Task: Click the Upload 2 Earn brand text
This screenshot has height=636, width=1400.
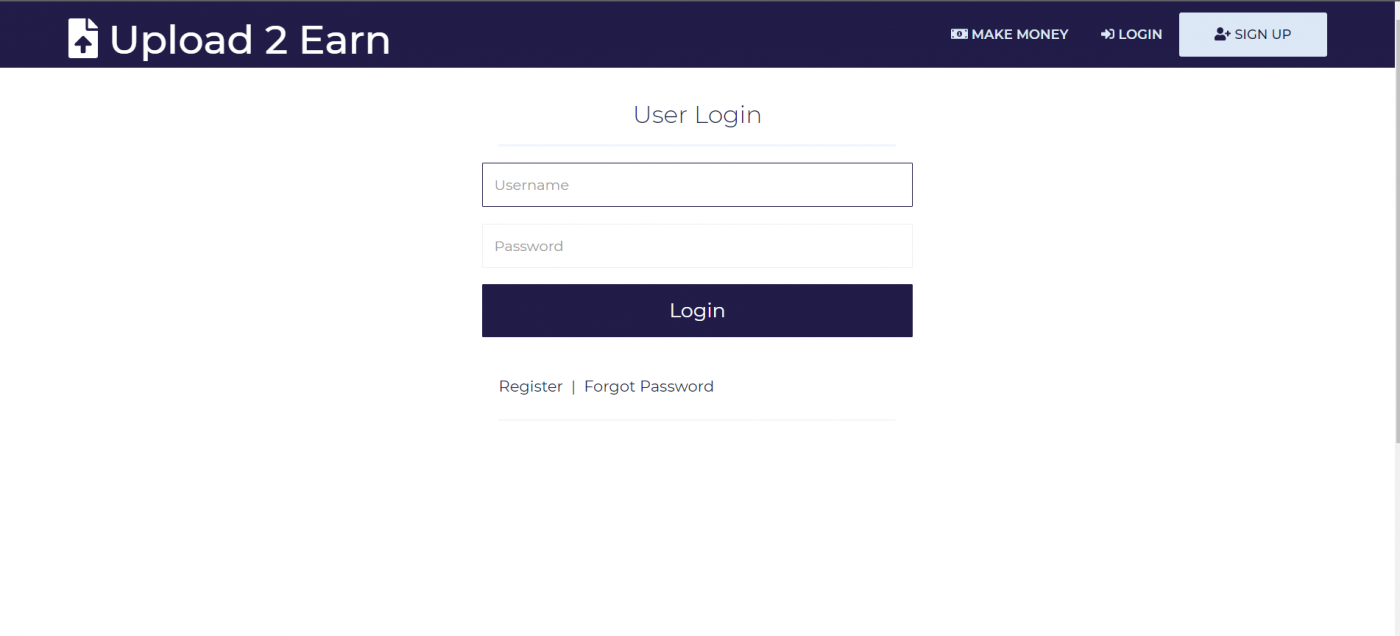Action: tap(251, 39)
